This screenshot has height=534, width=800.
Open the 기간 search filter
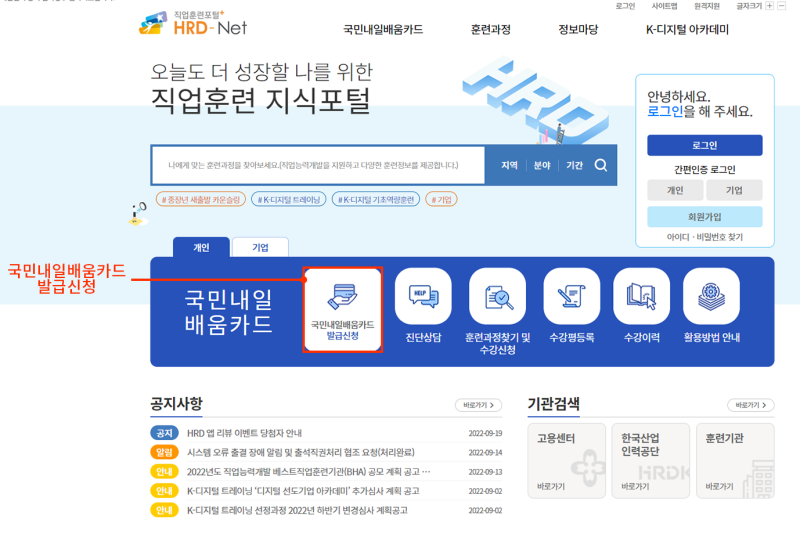click(574, 165)
